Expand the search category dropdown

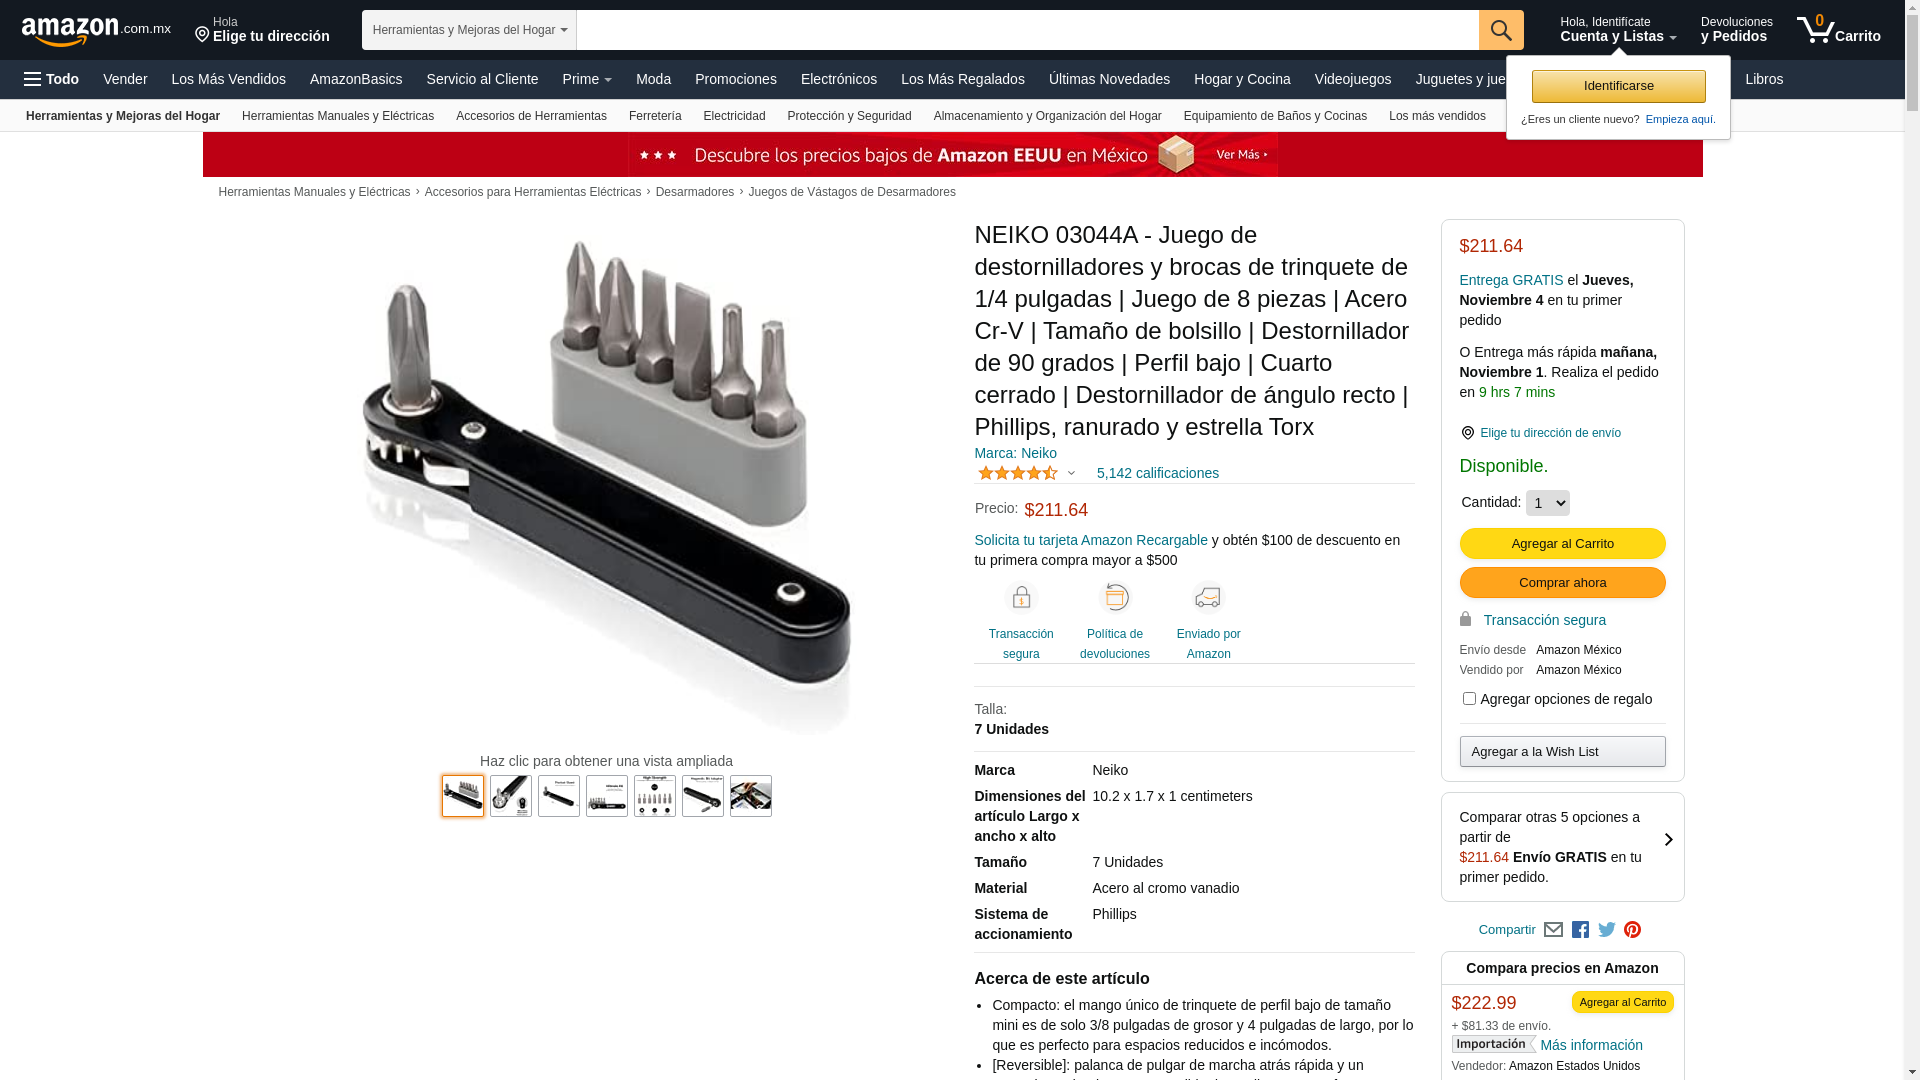tap(469, 30)
